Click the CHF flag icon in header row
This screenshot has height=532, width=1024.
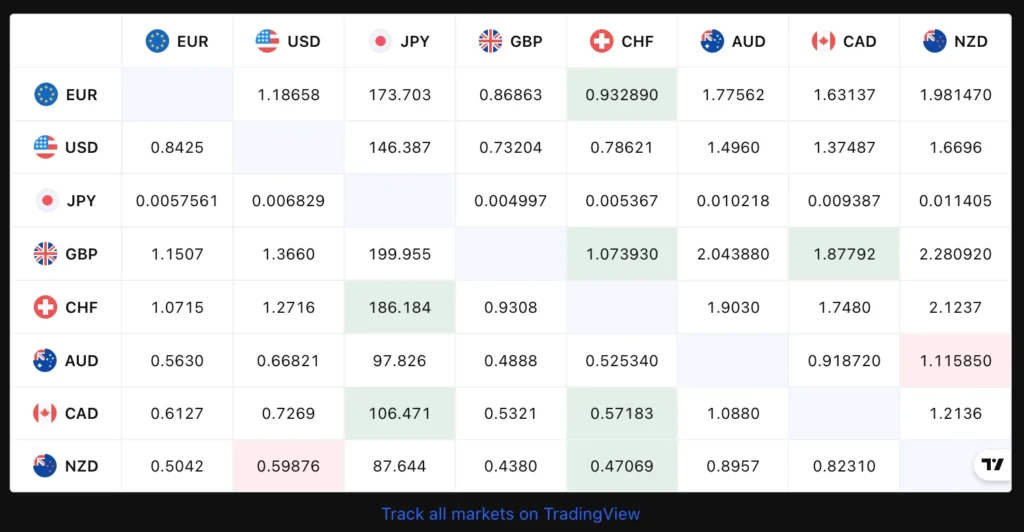click(601, 41)
